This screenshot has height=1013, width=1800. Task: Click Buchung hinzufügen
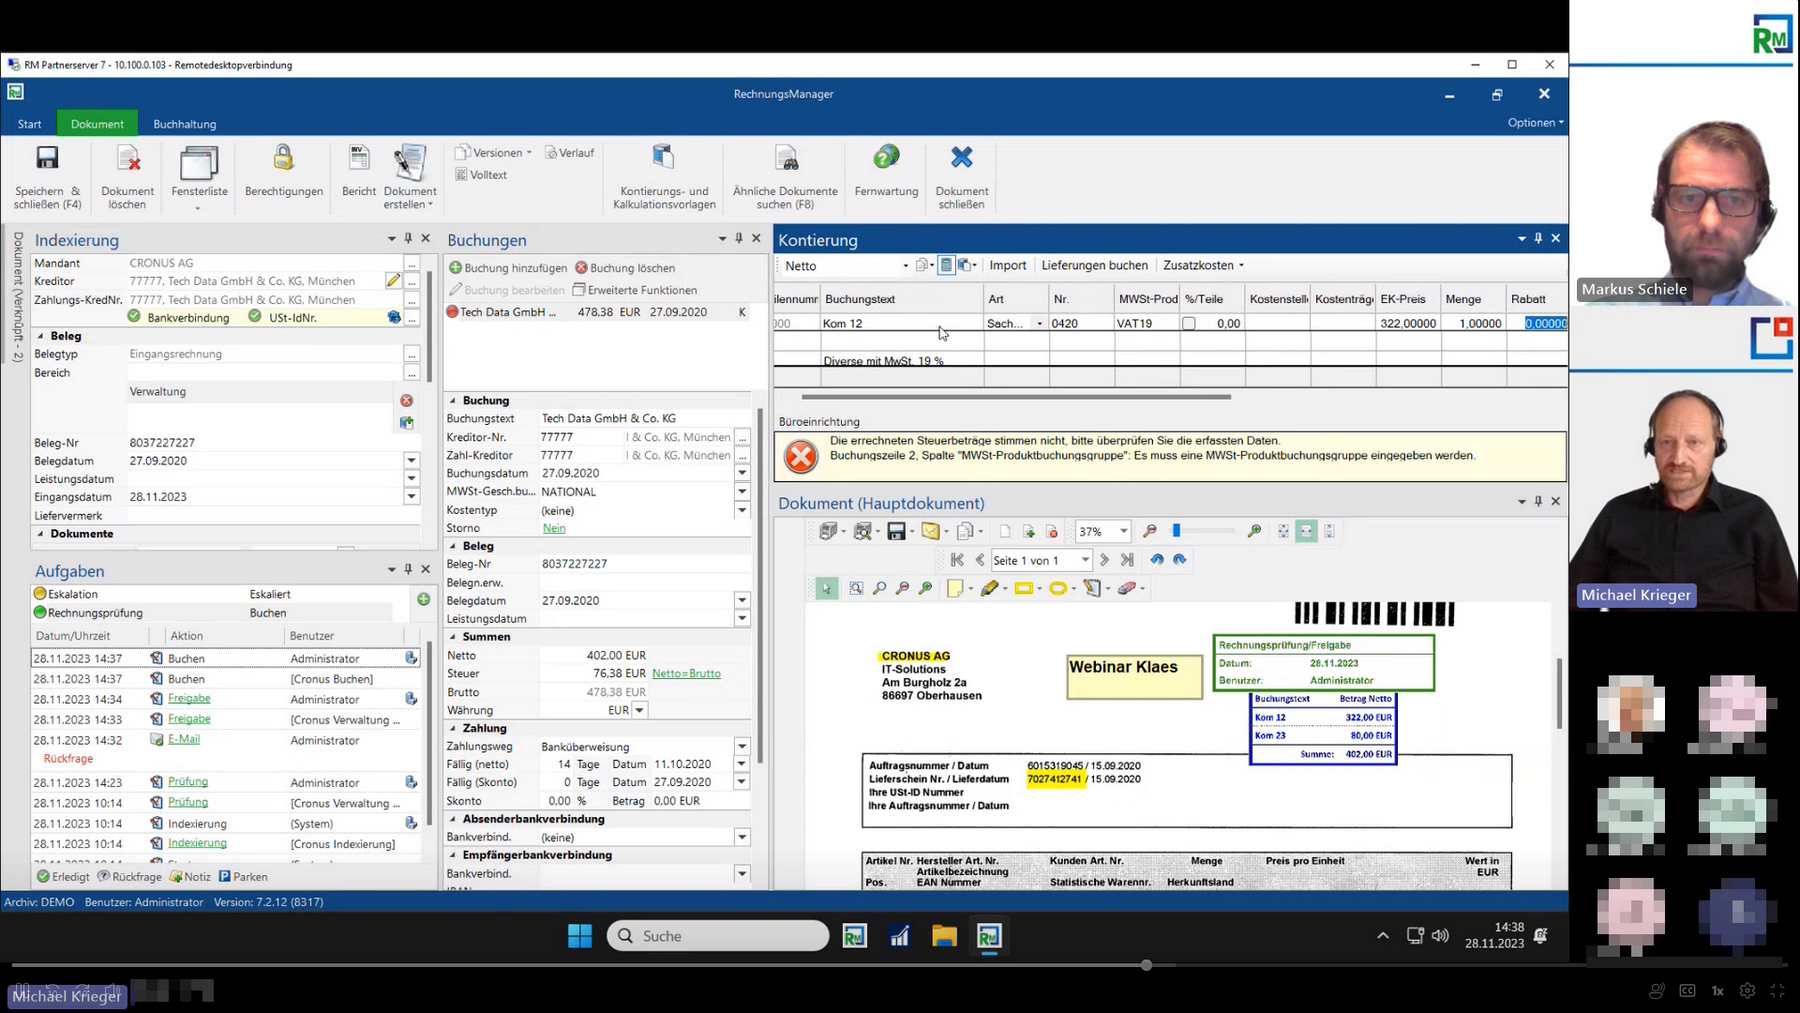[507, 268]
